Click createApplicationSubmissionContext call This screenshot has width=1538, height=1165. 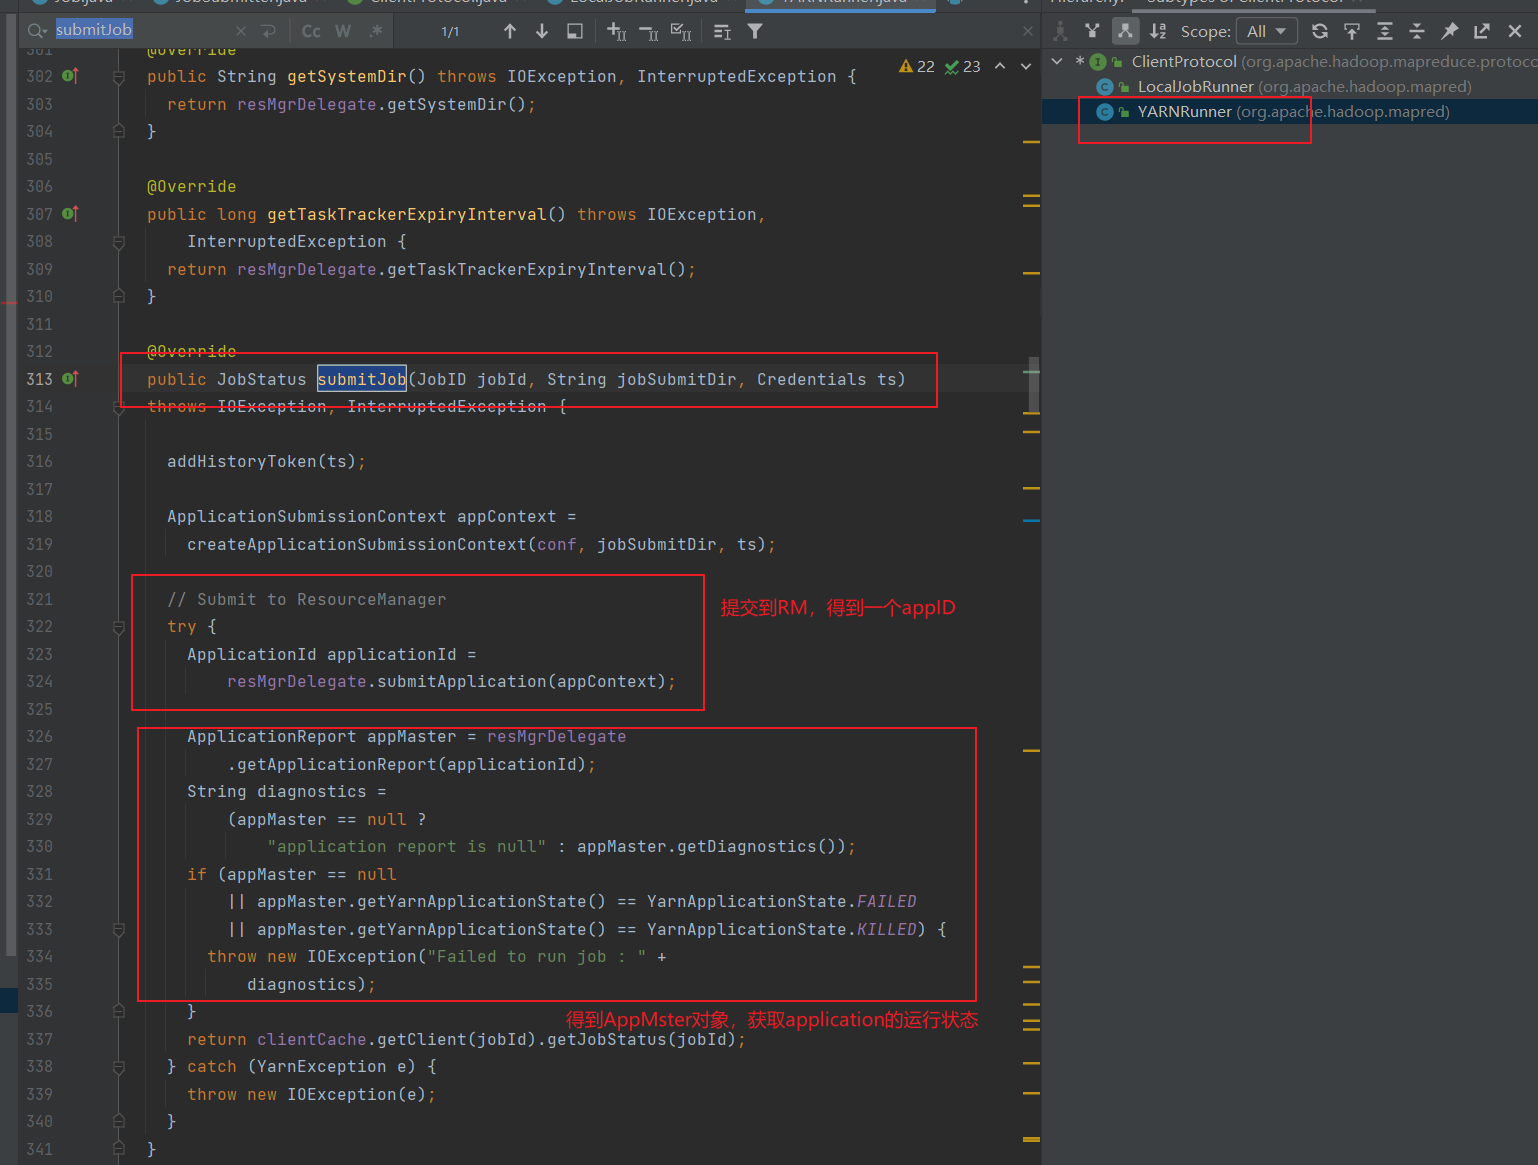pyautogui.click(x=477, y=545)
